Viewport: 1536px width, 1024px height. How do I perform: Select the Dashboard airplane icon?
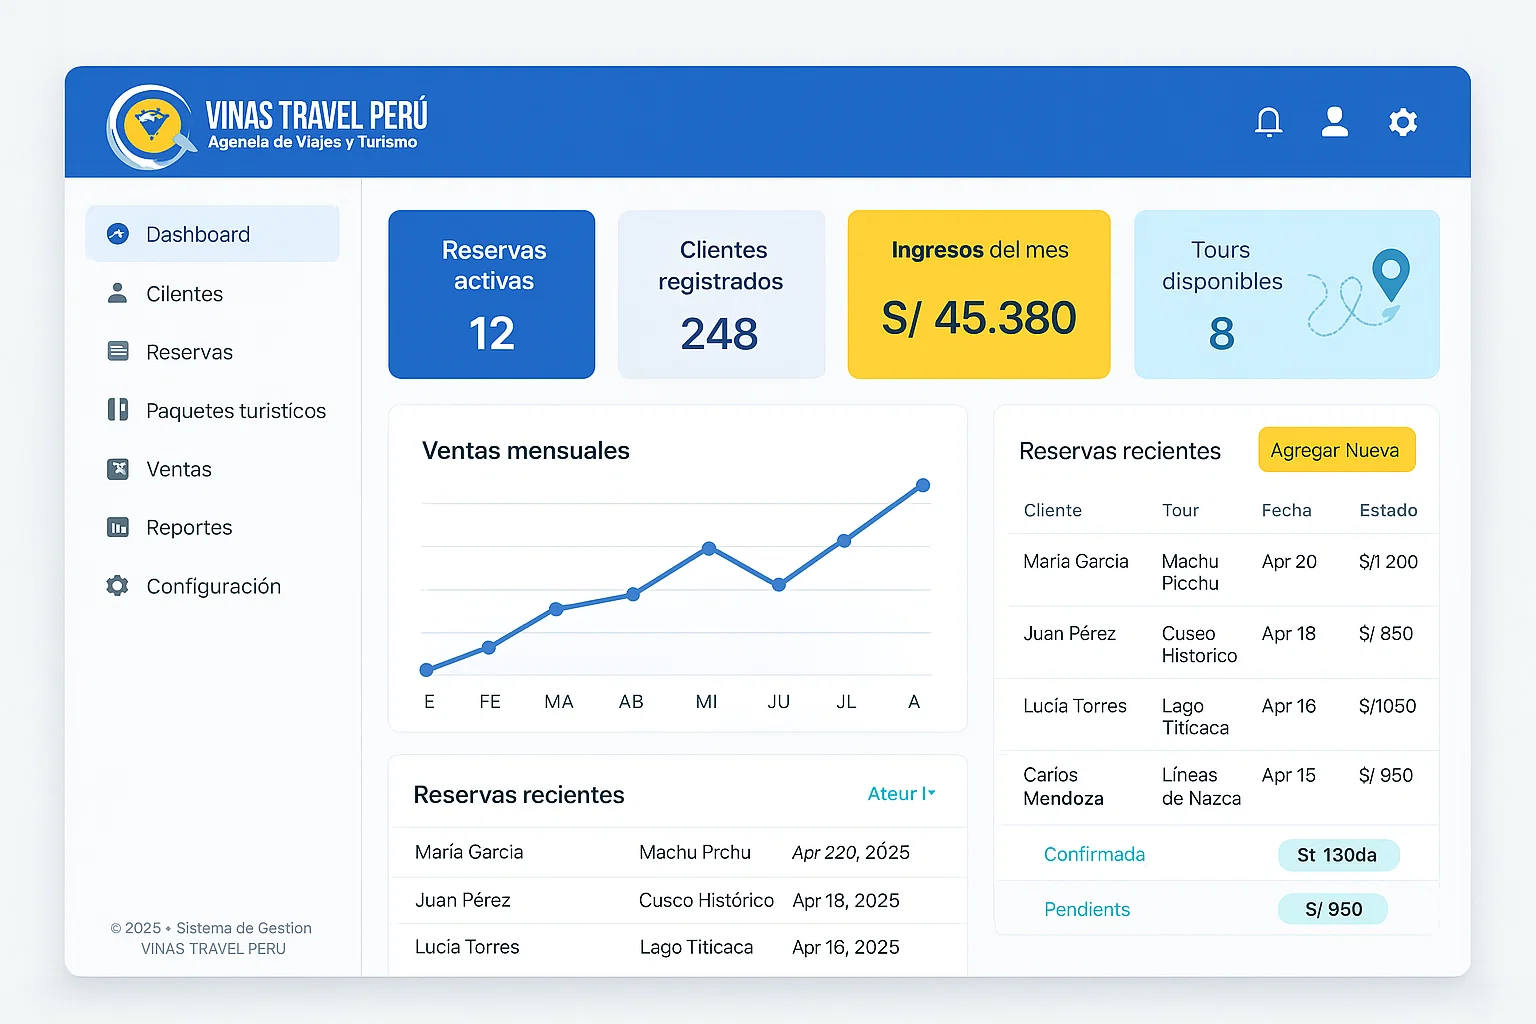(117, 233)
